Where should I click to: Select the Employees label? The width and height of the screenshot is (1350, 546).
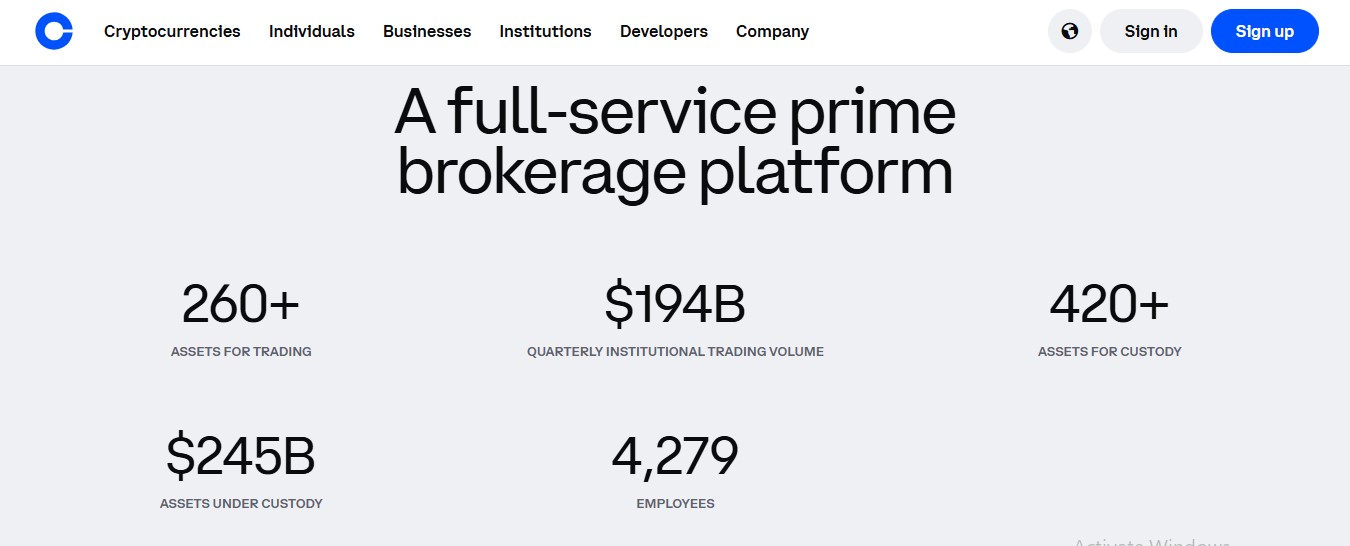click(x=675, y=504)
